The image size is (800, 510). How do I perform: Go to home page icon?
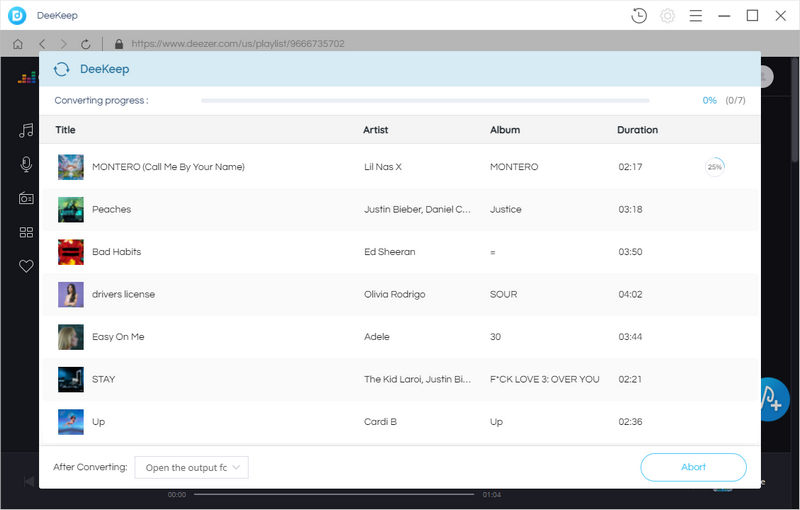(x=18, y=44)
